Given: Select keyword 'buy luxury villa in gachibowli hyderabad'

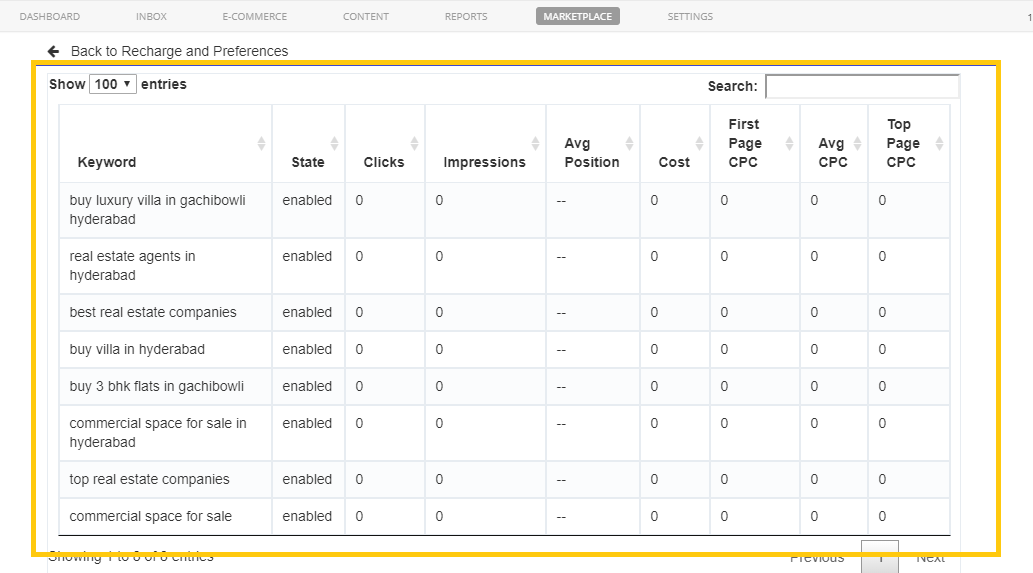Looking at the screenshot, I should click(x=157, y=209).
